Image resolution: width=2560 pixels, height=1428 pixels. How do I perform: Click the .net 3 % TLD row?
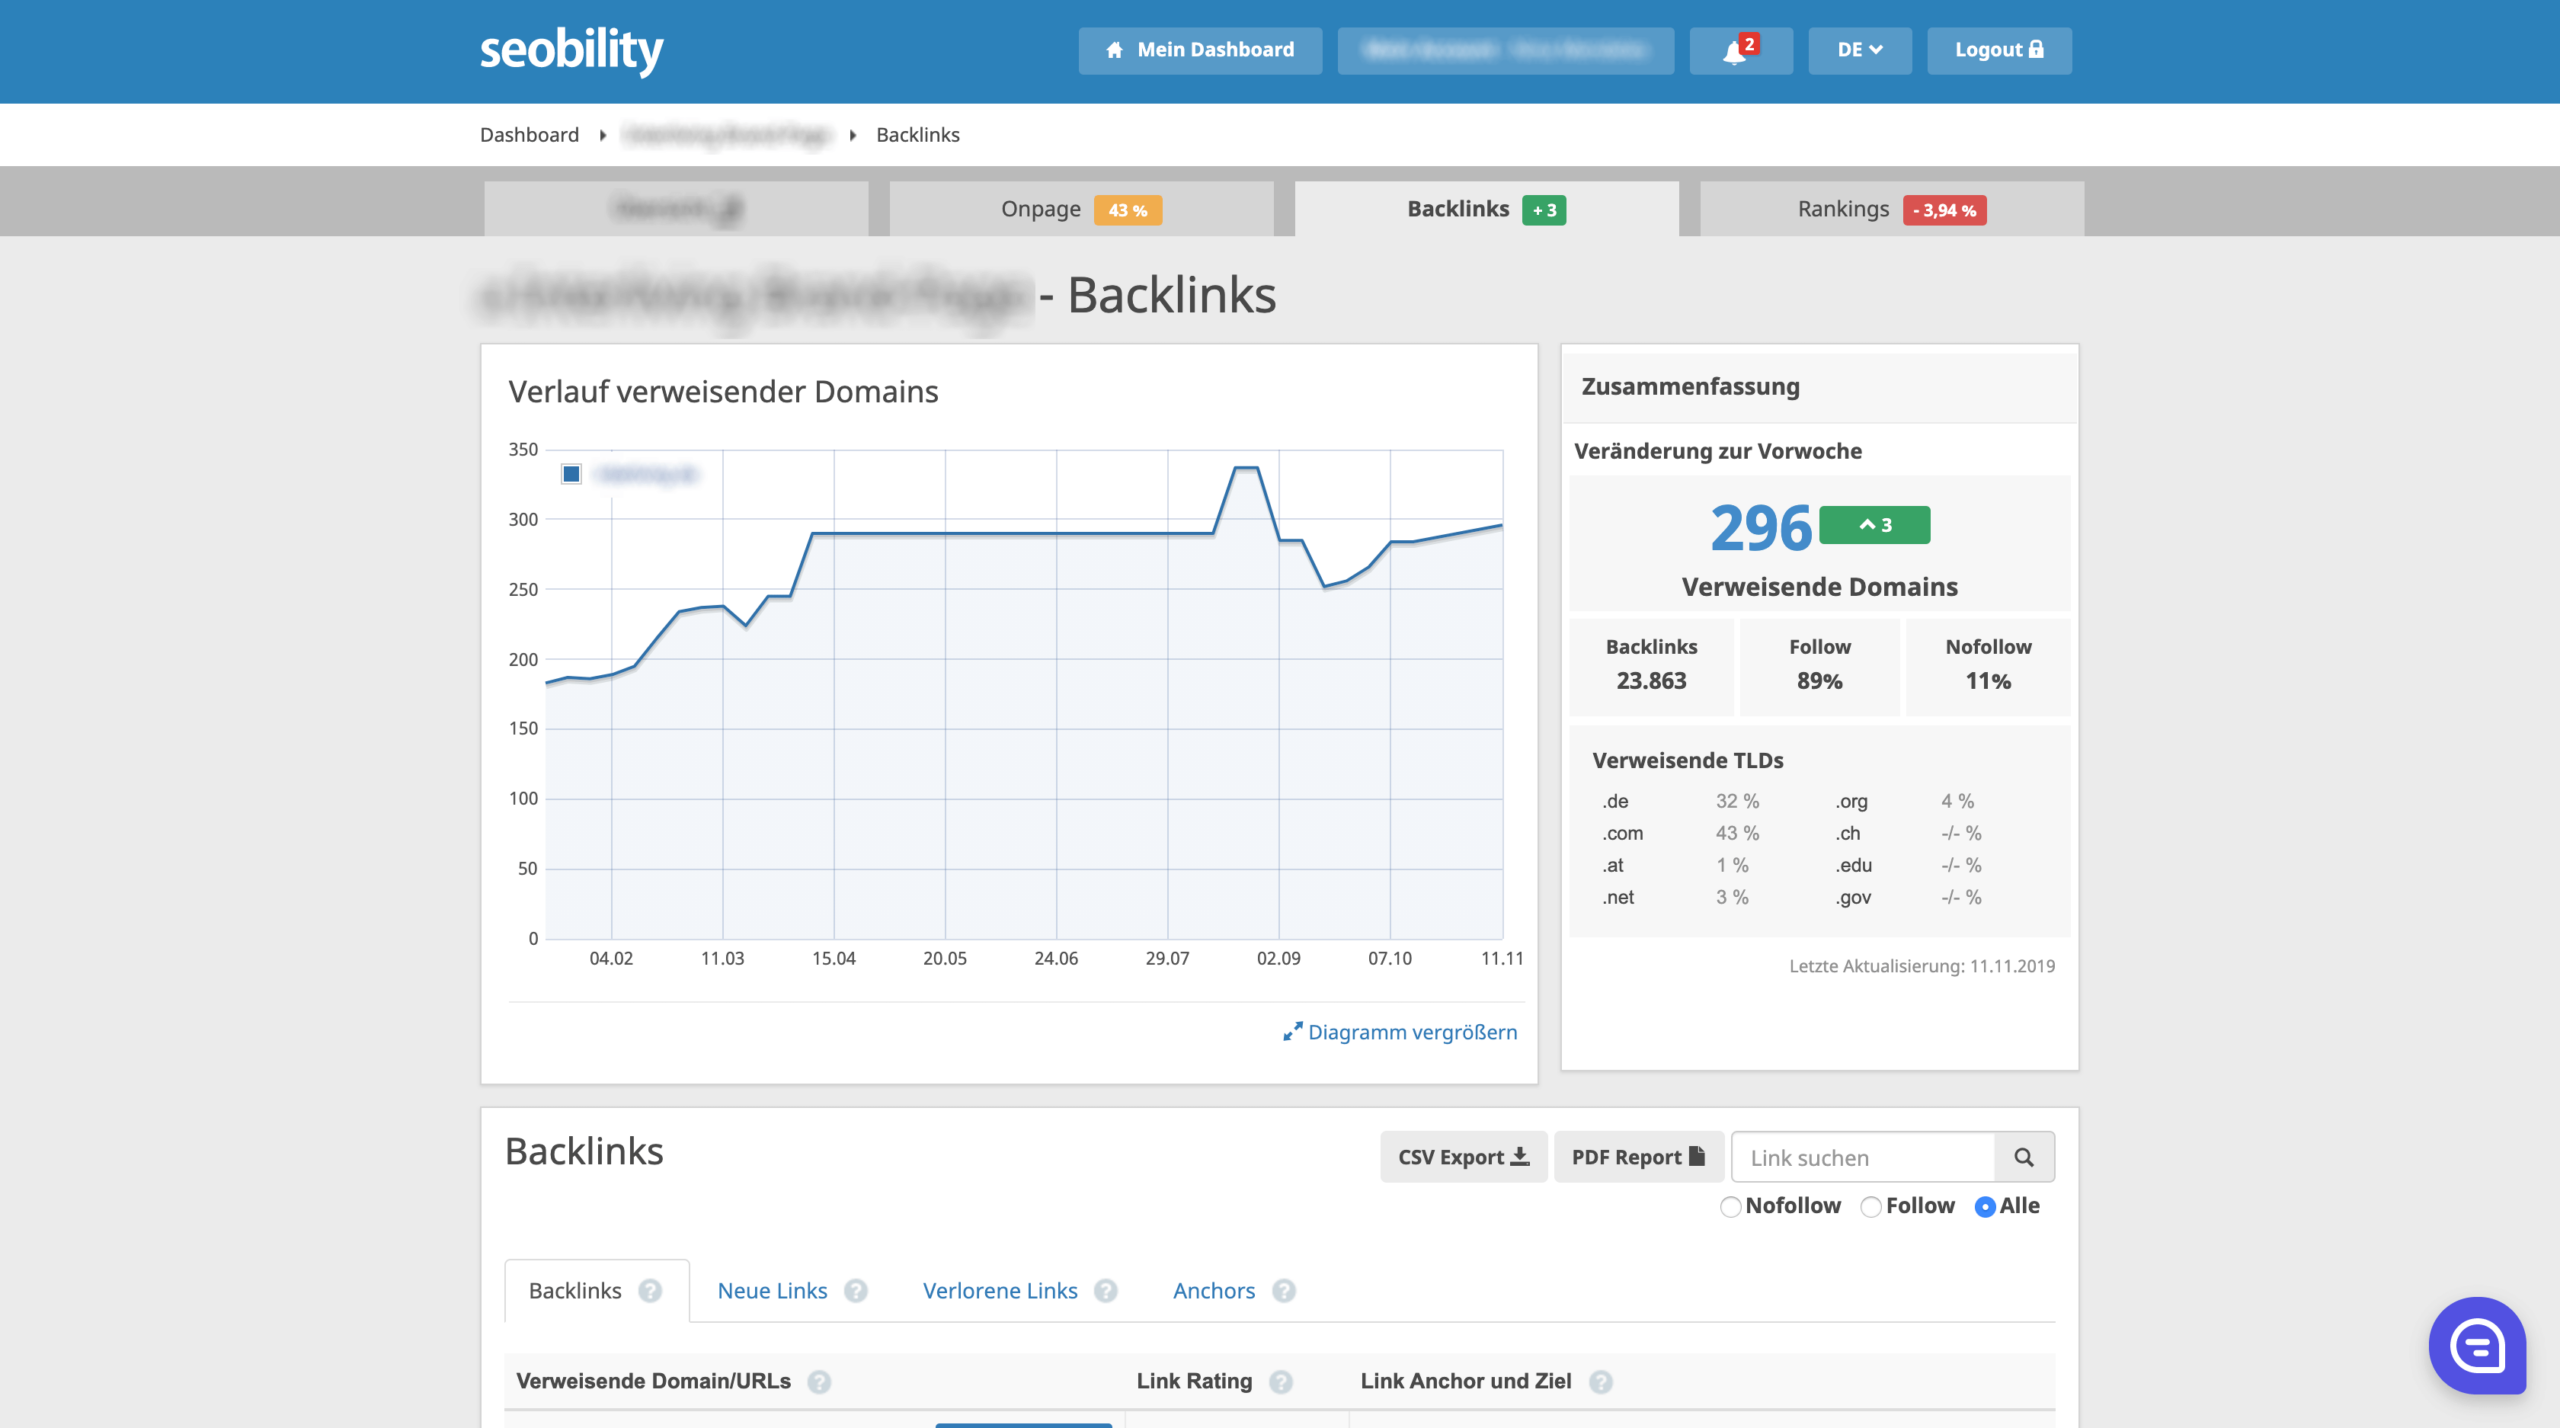coord(1676,897)
